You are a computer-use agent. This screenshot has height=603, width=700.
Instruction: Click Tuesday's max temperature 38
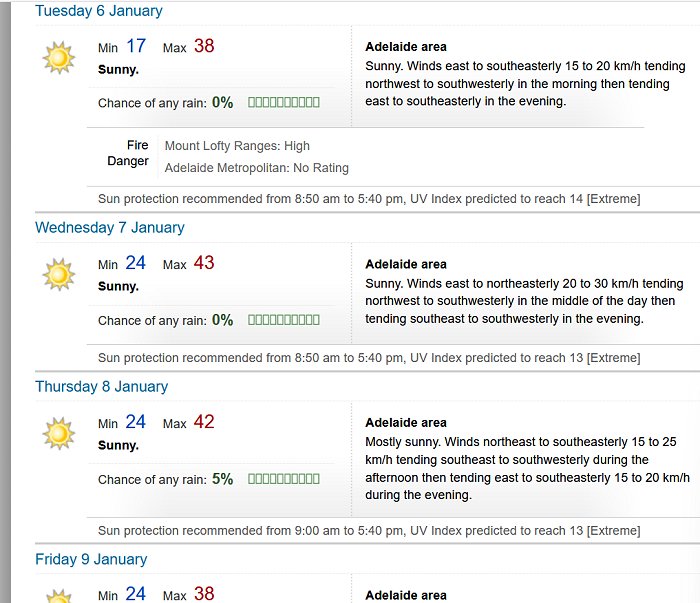click(x=204, y=46)
